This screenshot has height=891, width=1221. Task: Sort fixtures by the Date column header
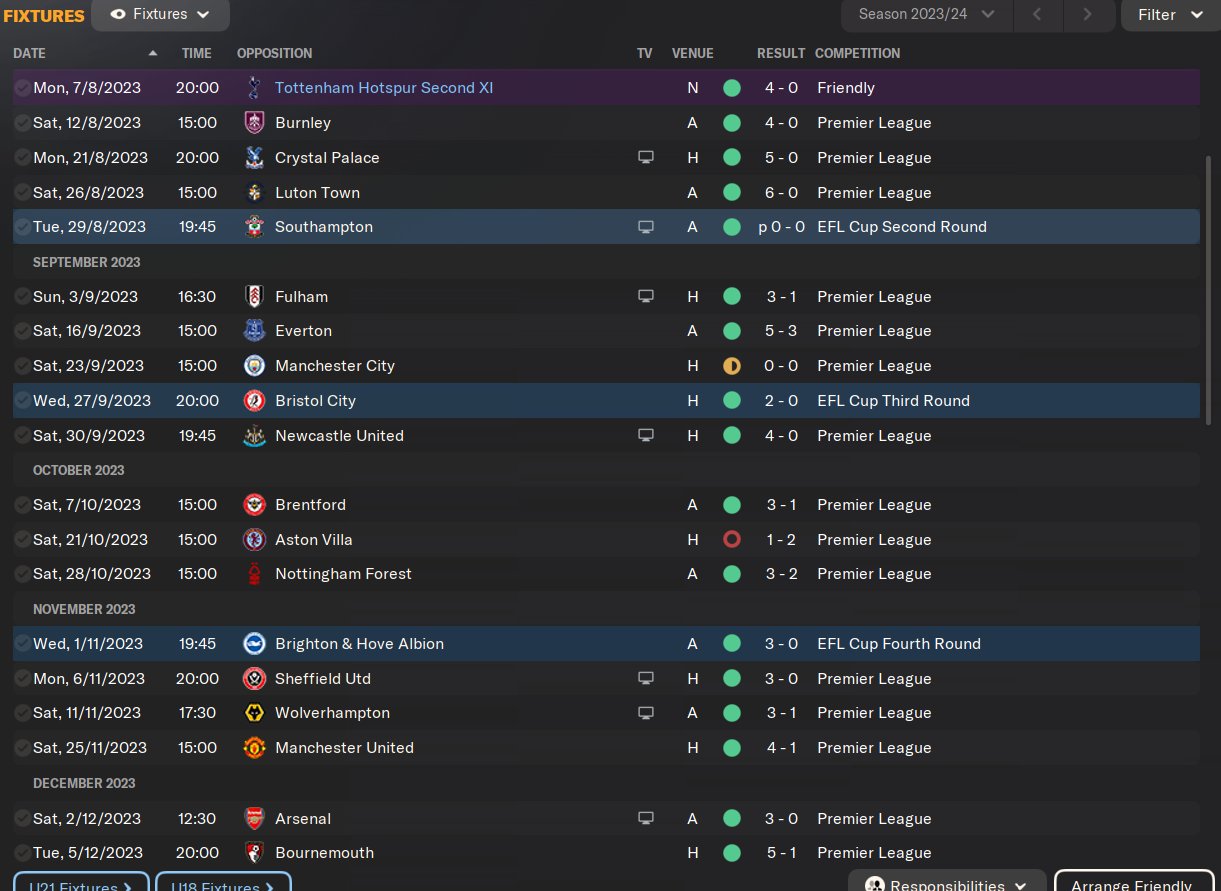[x=30, y=53]
